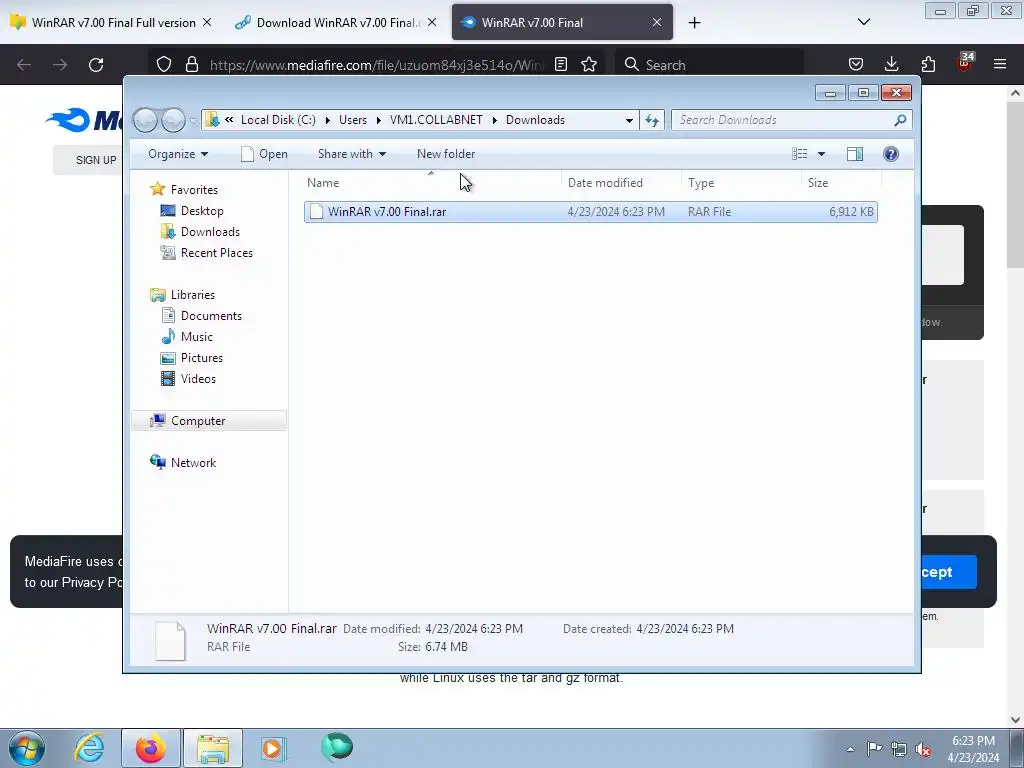
Task: Bookmark this page with the star icon
Action: [589, 64]
